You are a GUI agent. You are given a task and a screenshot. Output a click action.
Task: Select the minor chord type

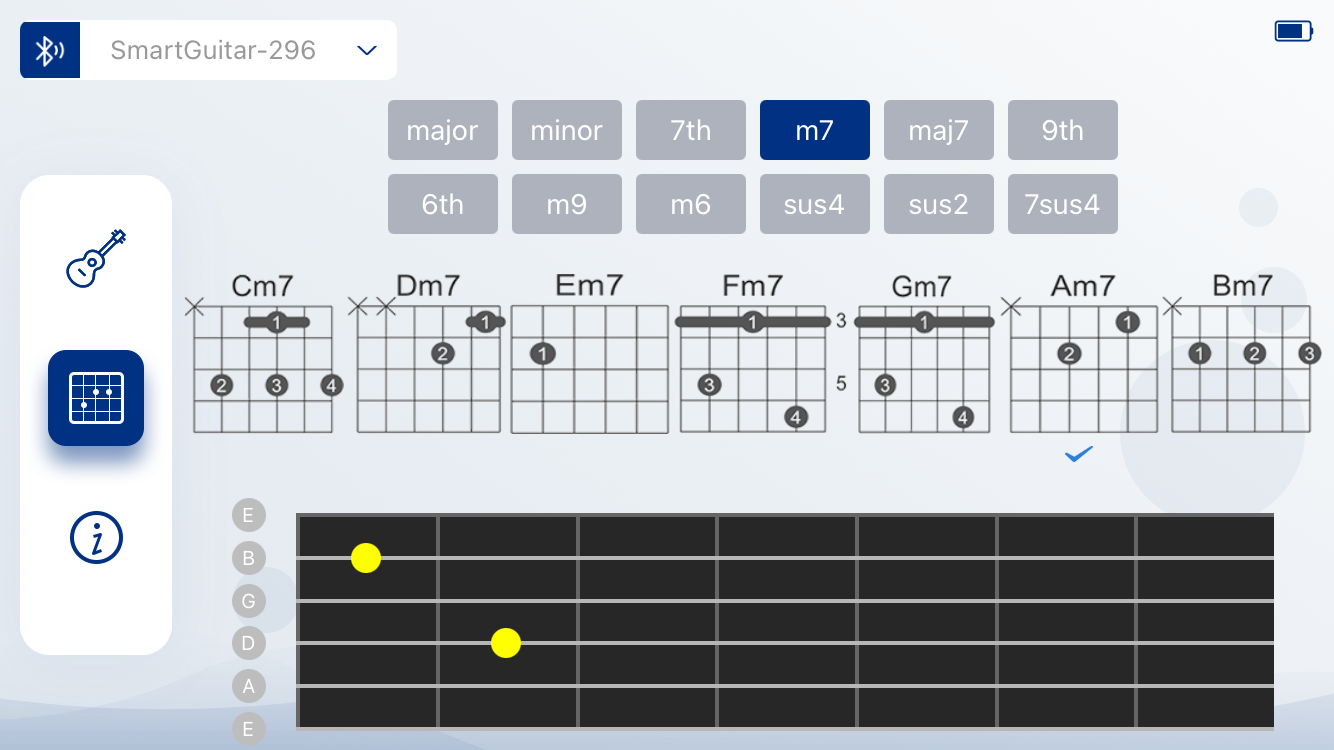tap(566, 130)
